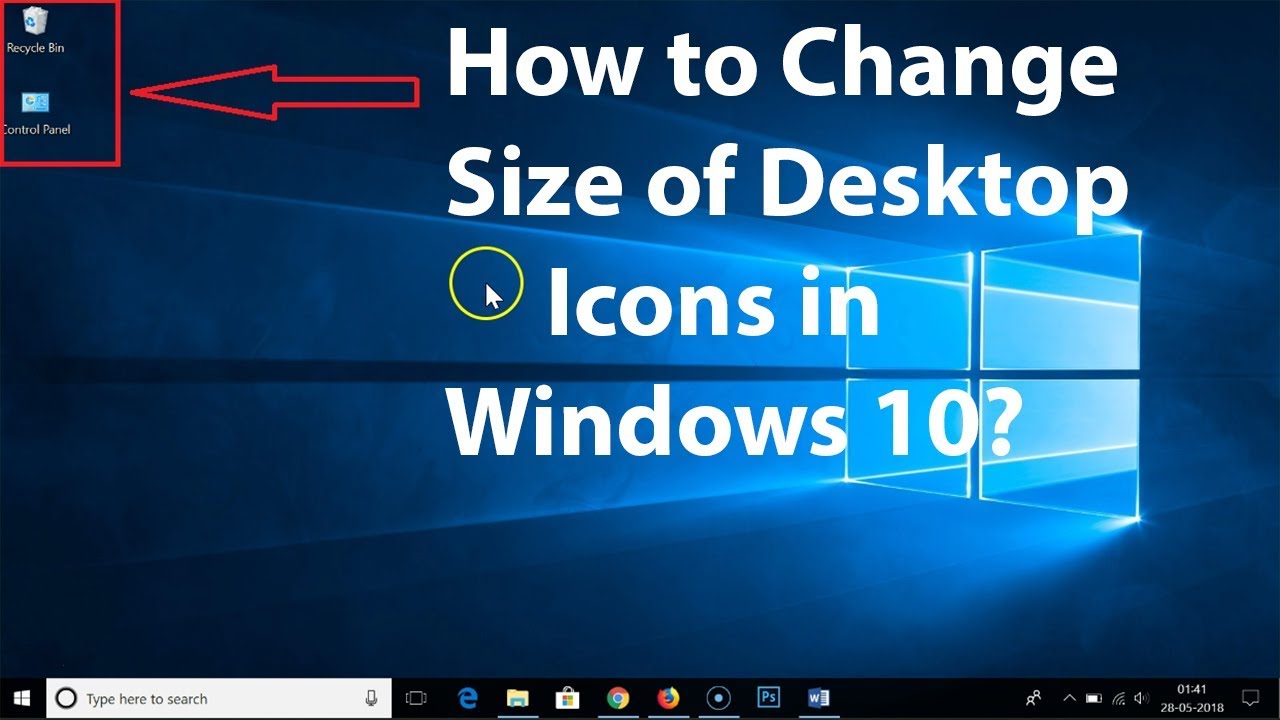Open Microsoft Store from the taskbar
This screenshot has width=1280, height=720.
point(567,698)
